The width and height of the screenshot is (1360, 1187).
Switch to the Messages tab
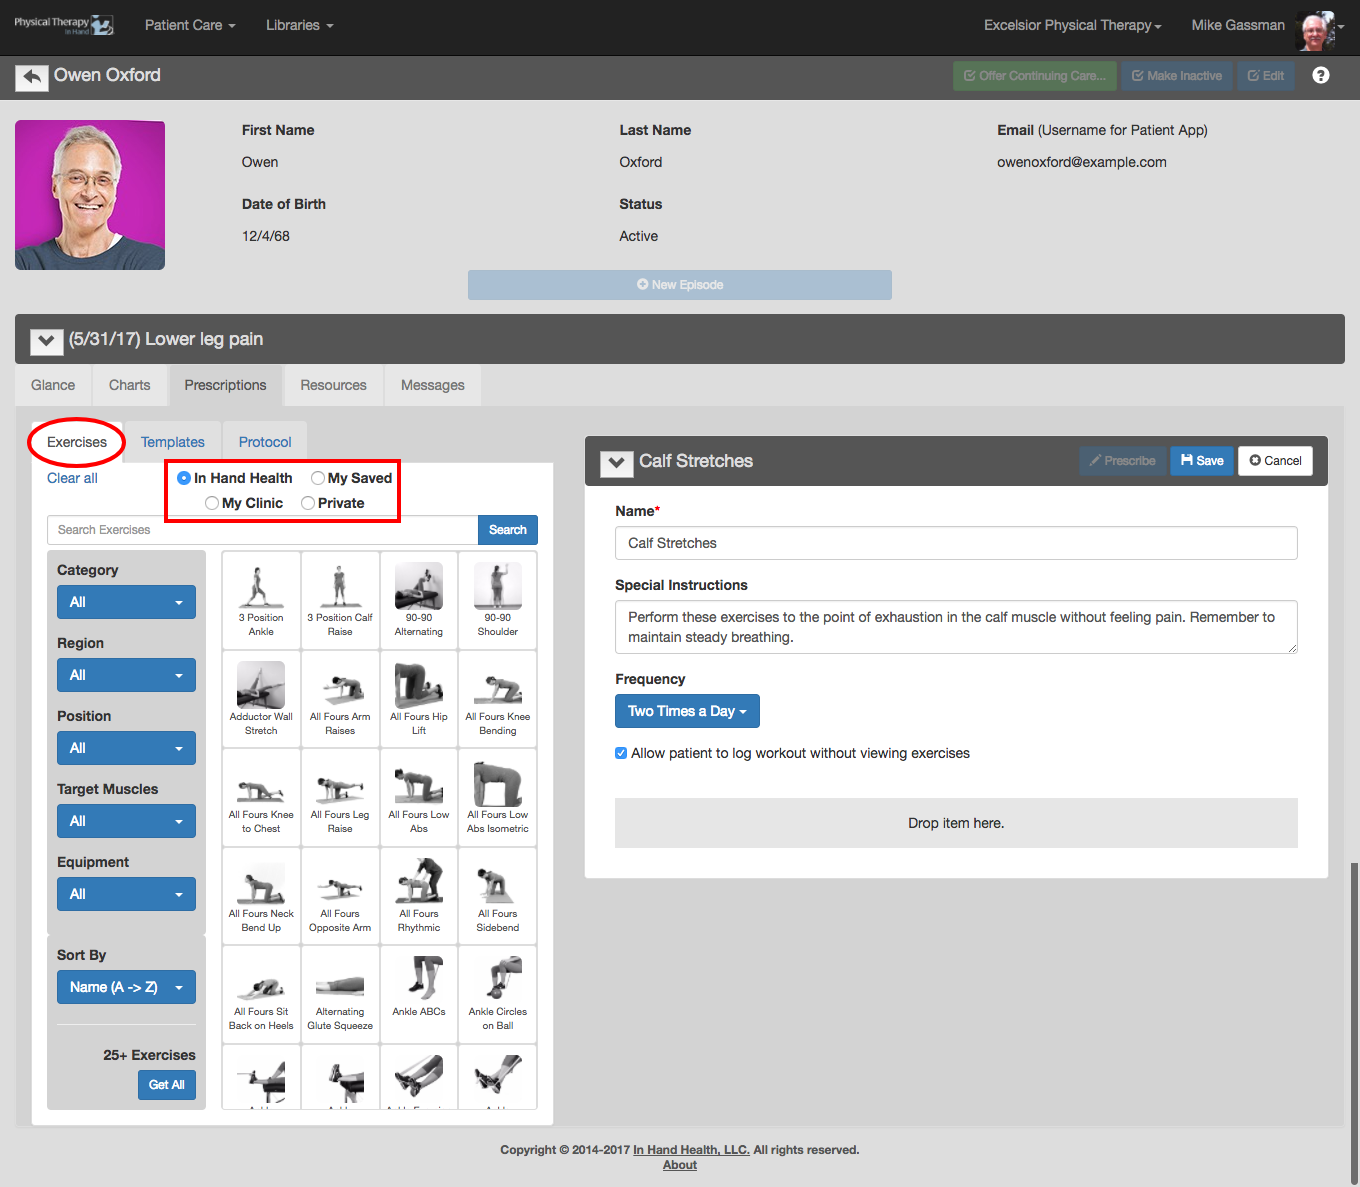click(x=433, y=385)
